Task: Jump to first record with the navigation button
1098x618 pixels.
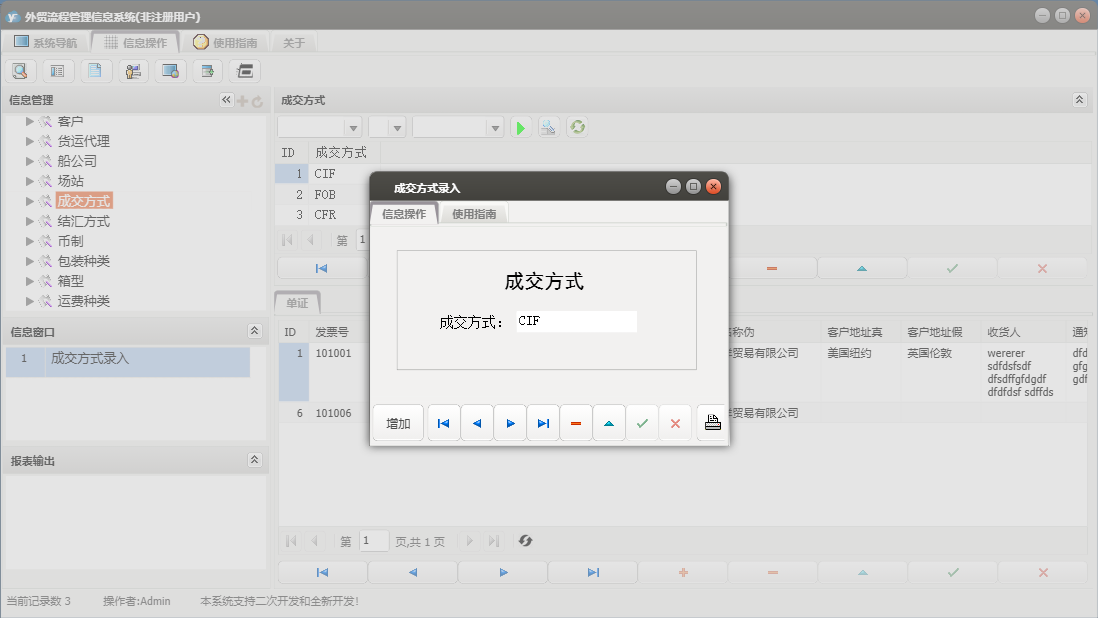Action: (x=443, y=422)
